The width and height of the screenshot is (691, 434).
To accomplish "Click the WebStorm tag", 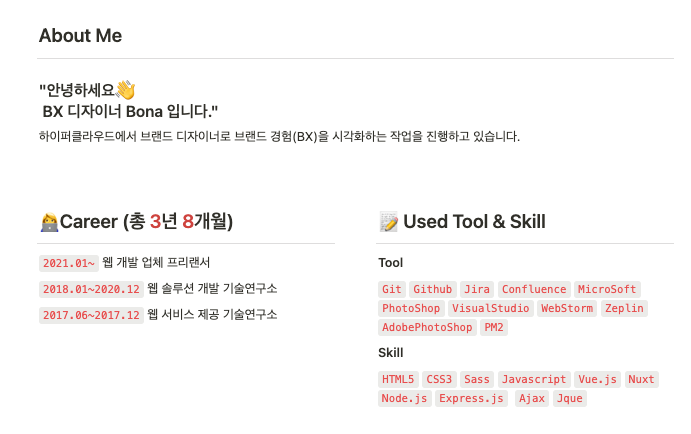I will pyautogui.click(x=567, y=308).
